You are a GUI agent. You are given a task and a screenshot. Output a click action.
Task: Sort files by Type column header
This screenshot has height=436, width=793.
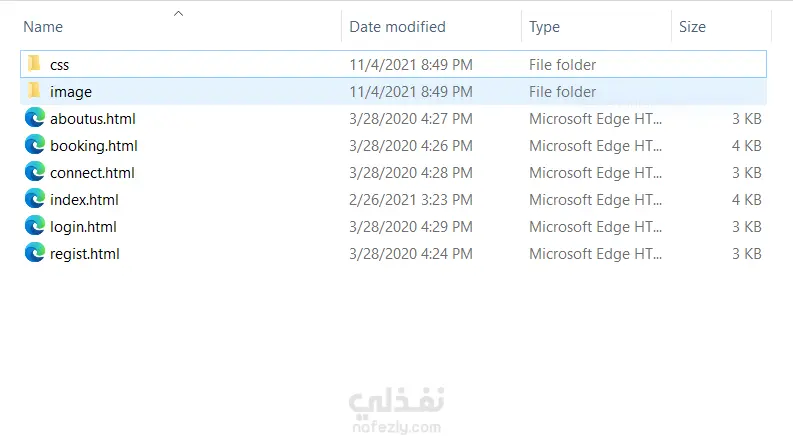click(x=544, y=27)
